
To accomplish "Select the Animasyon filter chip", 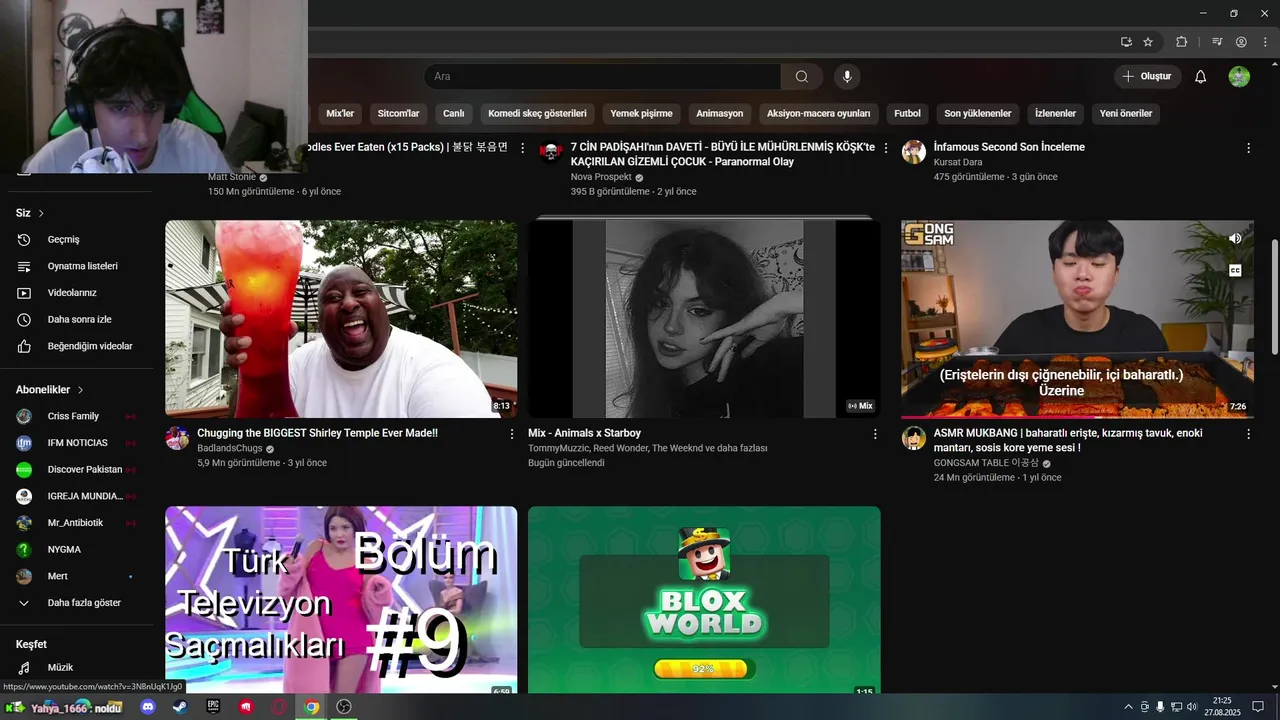I will pyautogui.click(x=719, y=113).
